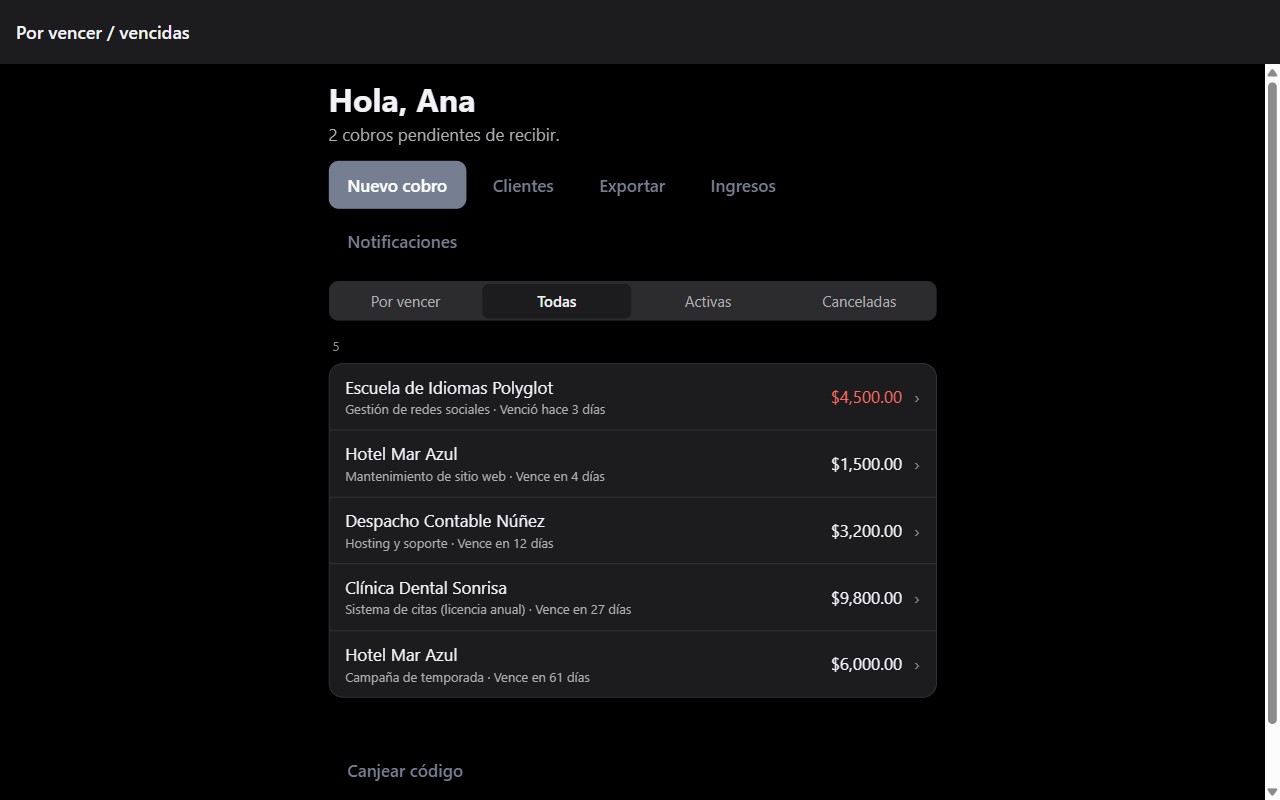Select the Todas filter tab

point(557,301)
